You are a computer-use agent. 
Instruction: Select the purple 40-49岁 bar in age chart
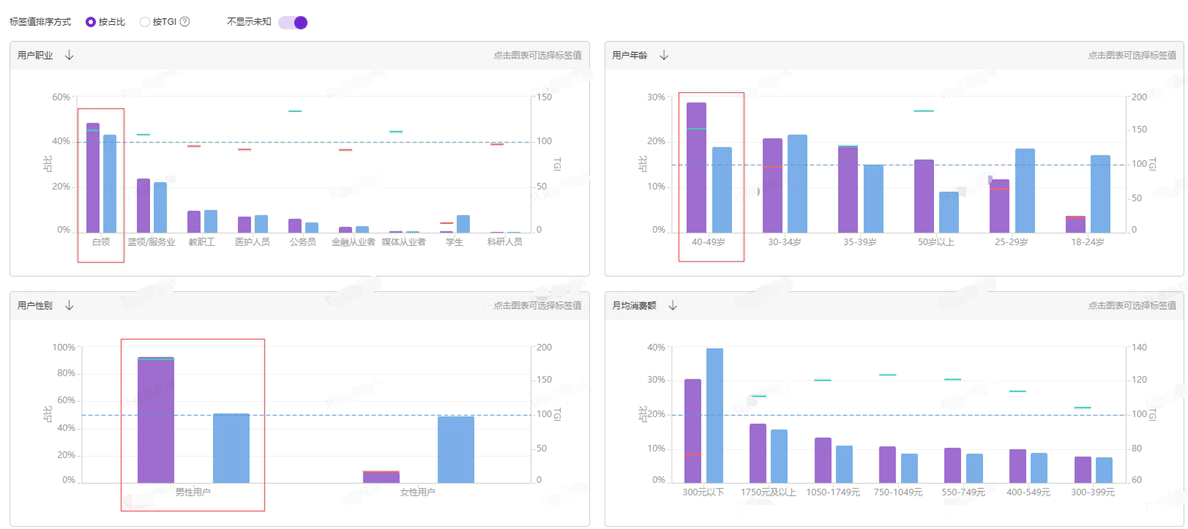[x=696, y=167]
